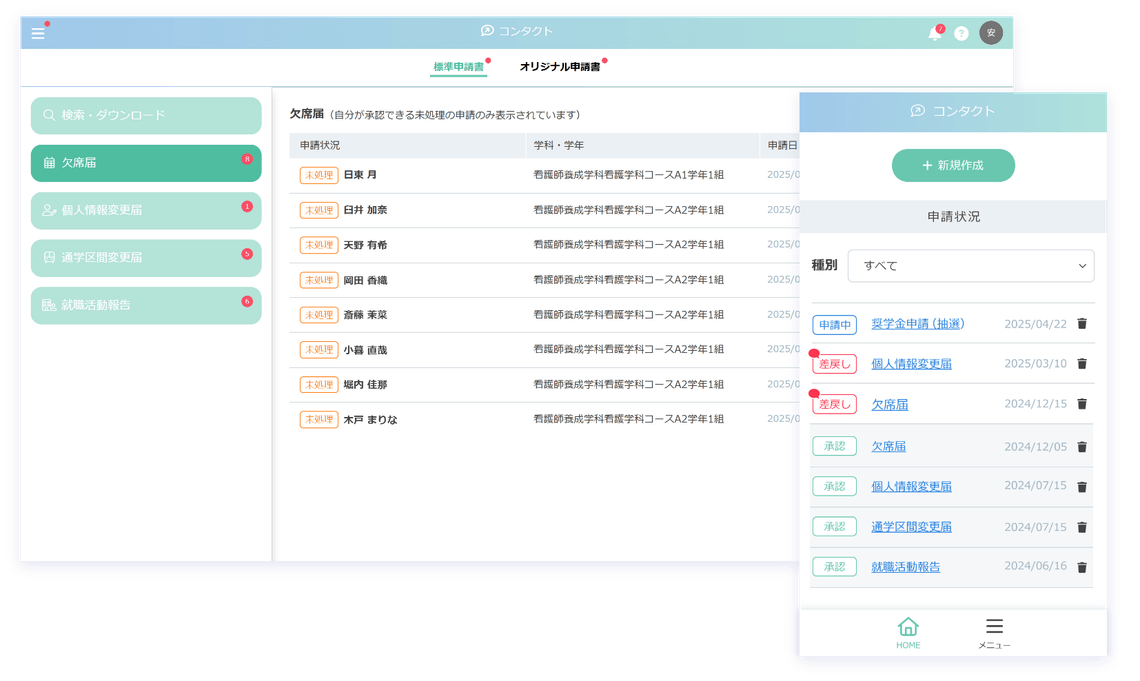The width and height of the screenshot is (1140, 681).
Task: Open notifications via the bell icon
Action: coord(933,33)
